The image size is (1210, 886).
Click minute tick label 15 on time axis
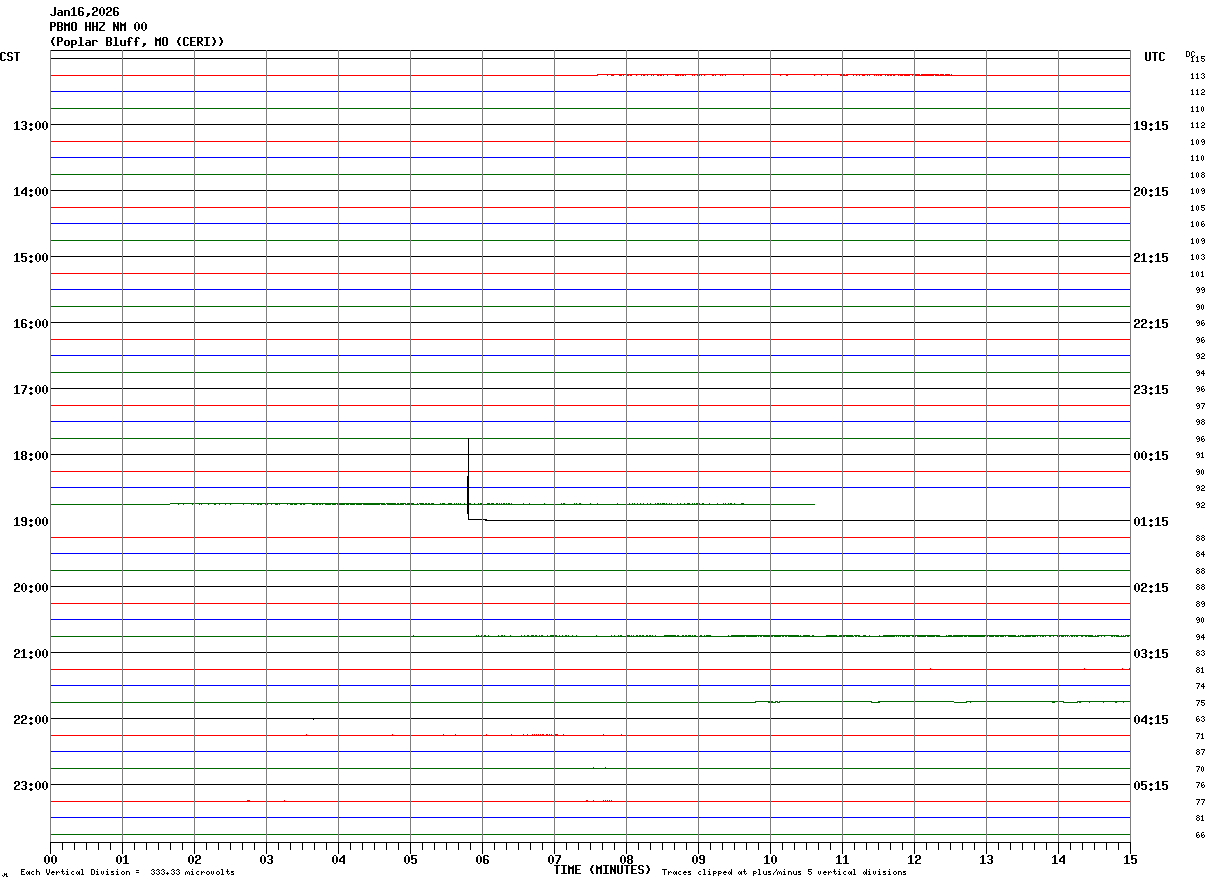[1130, 859]
